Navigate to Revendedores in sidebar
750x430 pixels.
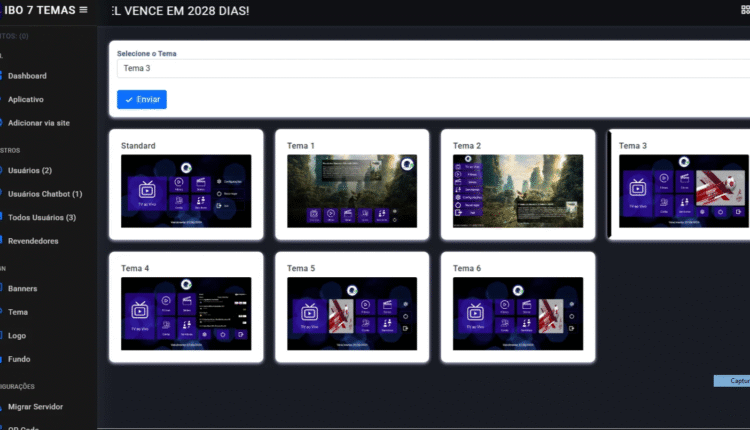33,241
